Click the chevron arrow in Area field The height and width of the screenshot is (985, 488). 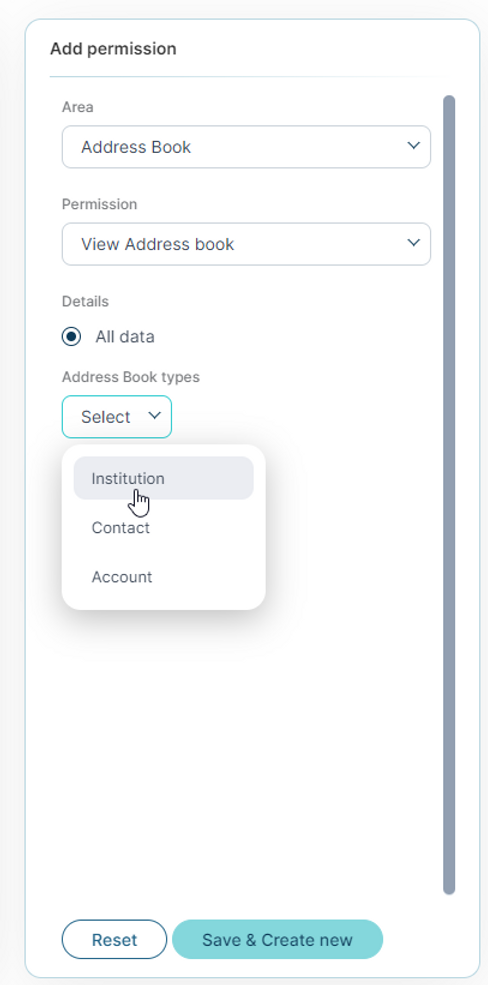(413, 146)
